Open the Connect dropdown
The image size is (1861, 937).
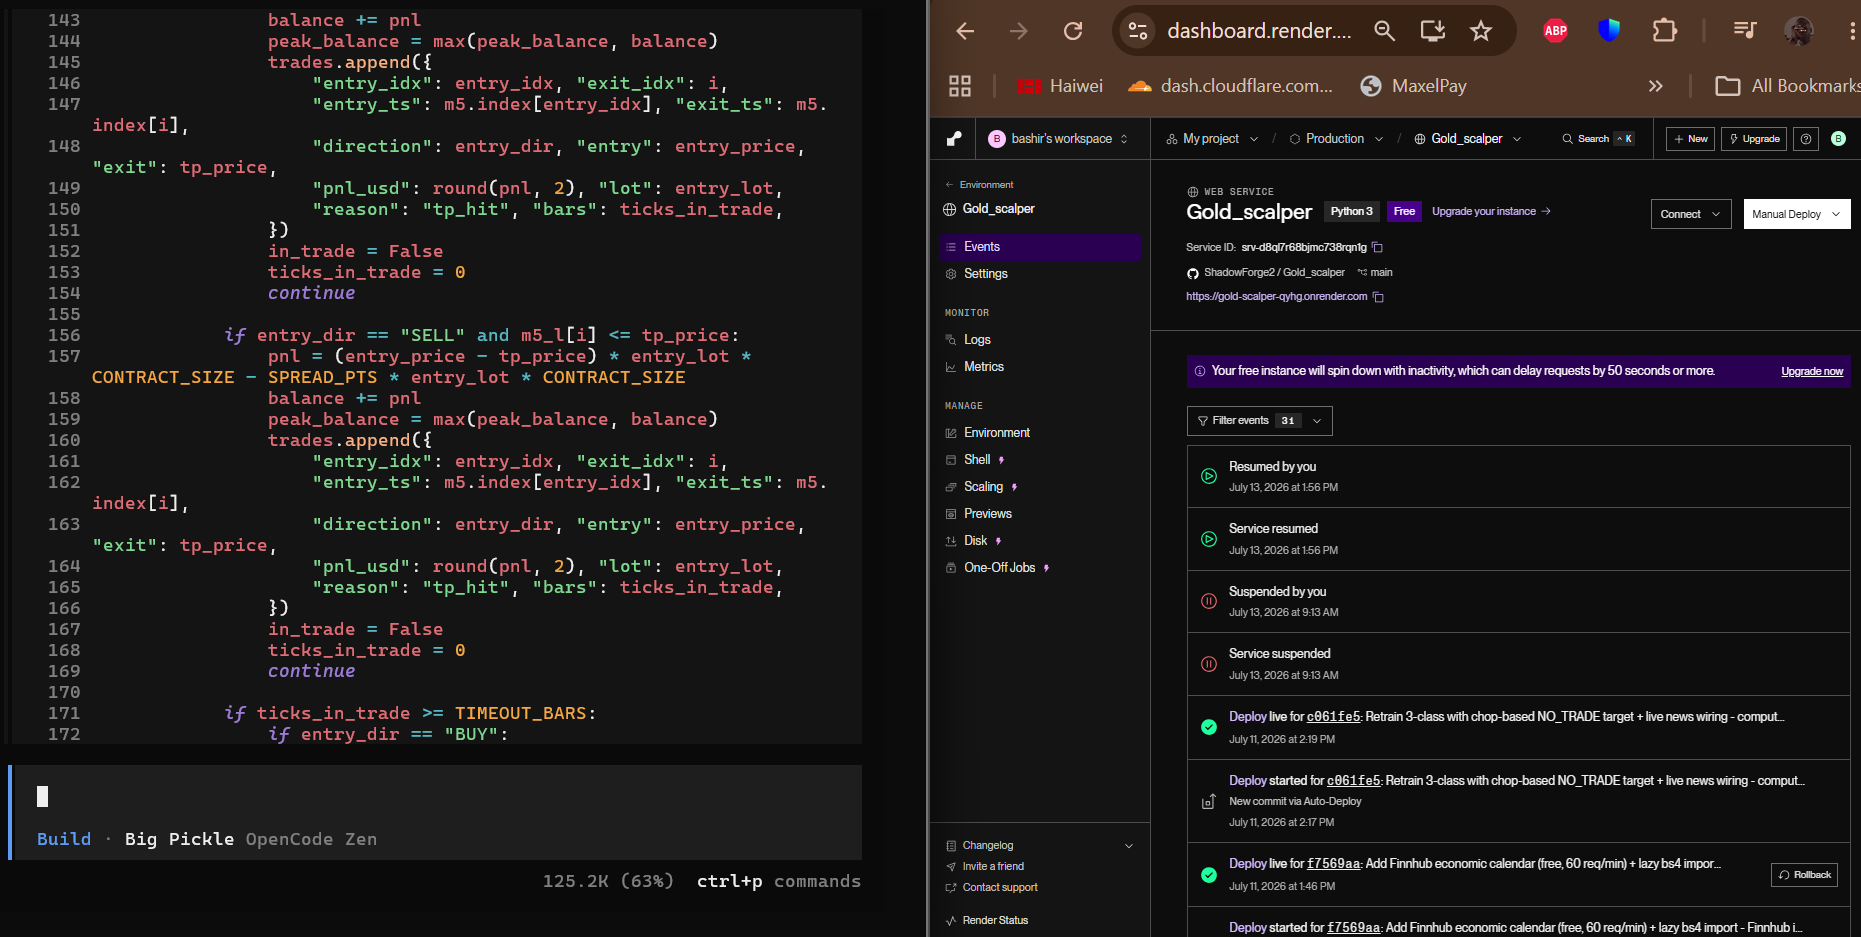pos(1691,214)
